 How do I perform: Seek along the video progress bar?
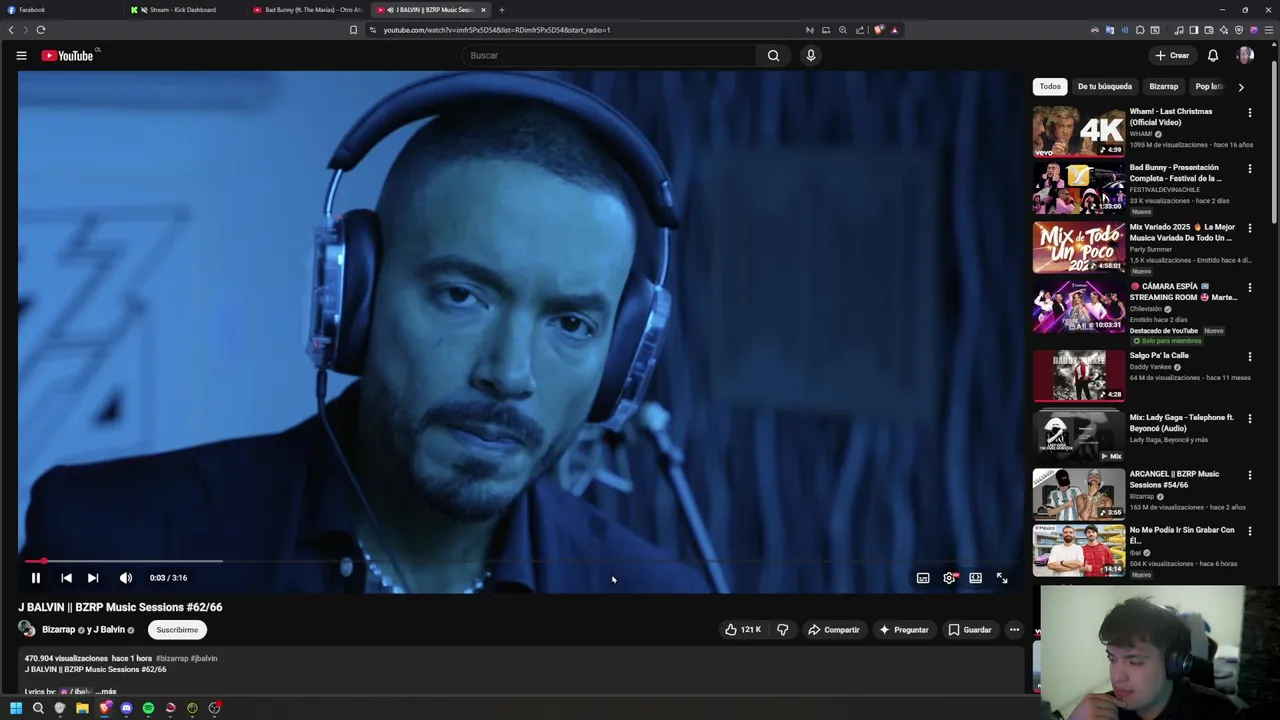click(520, 562)
